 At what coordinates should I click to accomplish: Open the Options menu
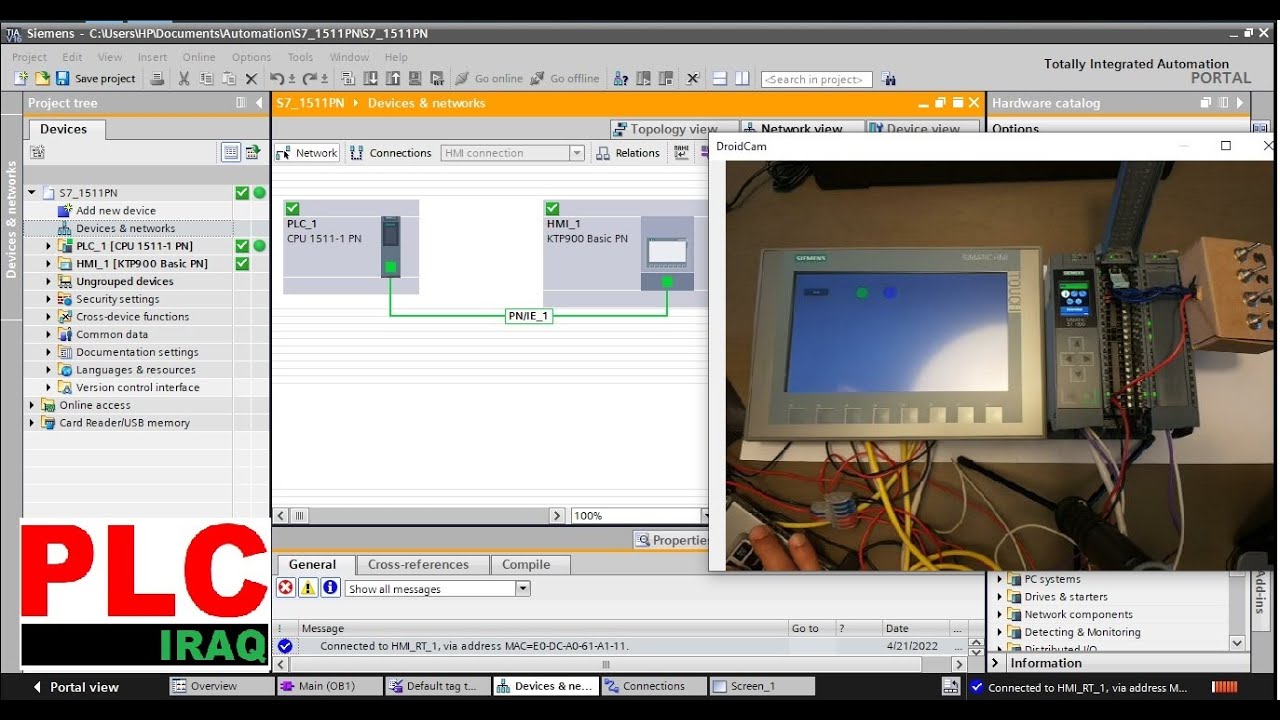tap(251, 57)
